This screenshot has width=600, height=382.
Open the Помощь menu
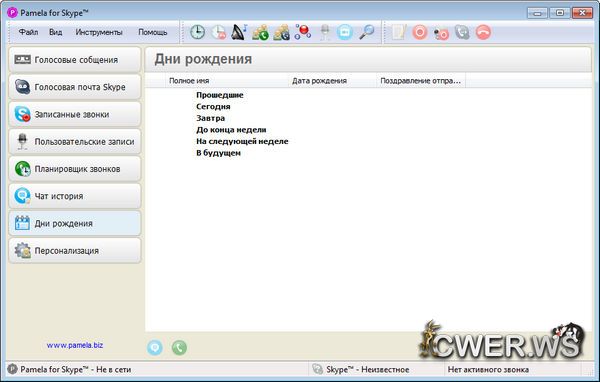click(x=153, y=32)
